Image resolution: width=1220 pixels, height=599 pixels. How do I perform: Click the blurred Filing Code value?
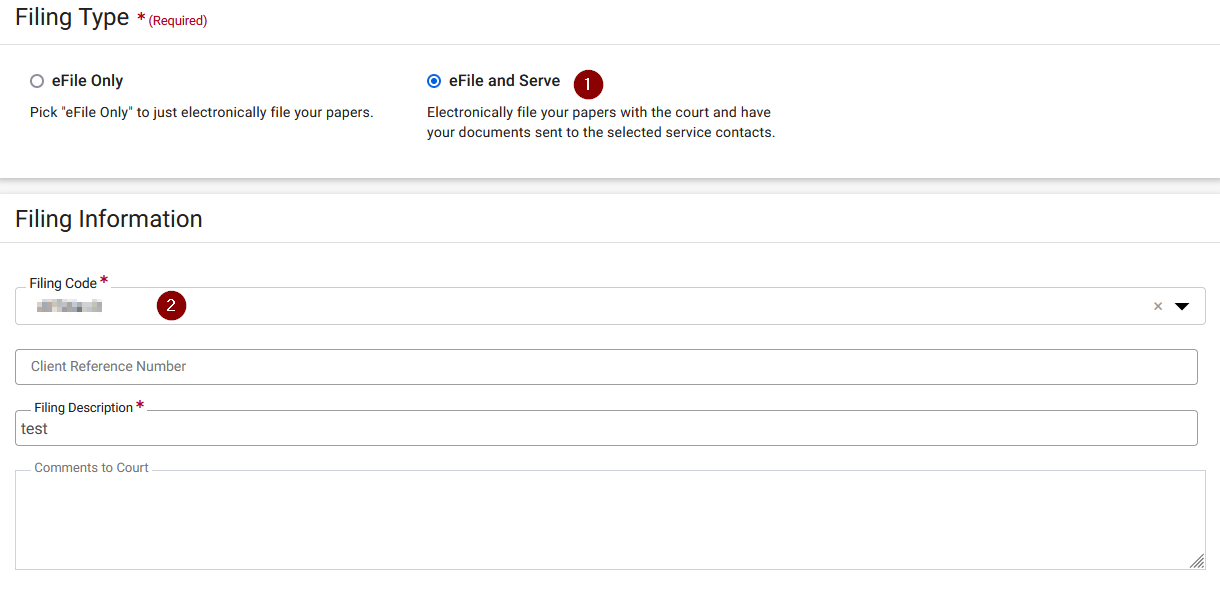(70, 306)
